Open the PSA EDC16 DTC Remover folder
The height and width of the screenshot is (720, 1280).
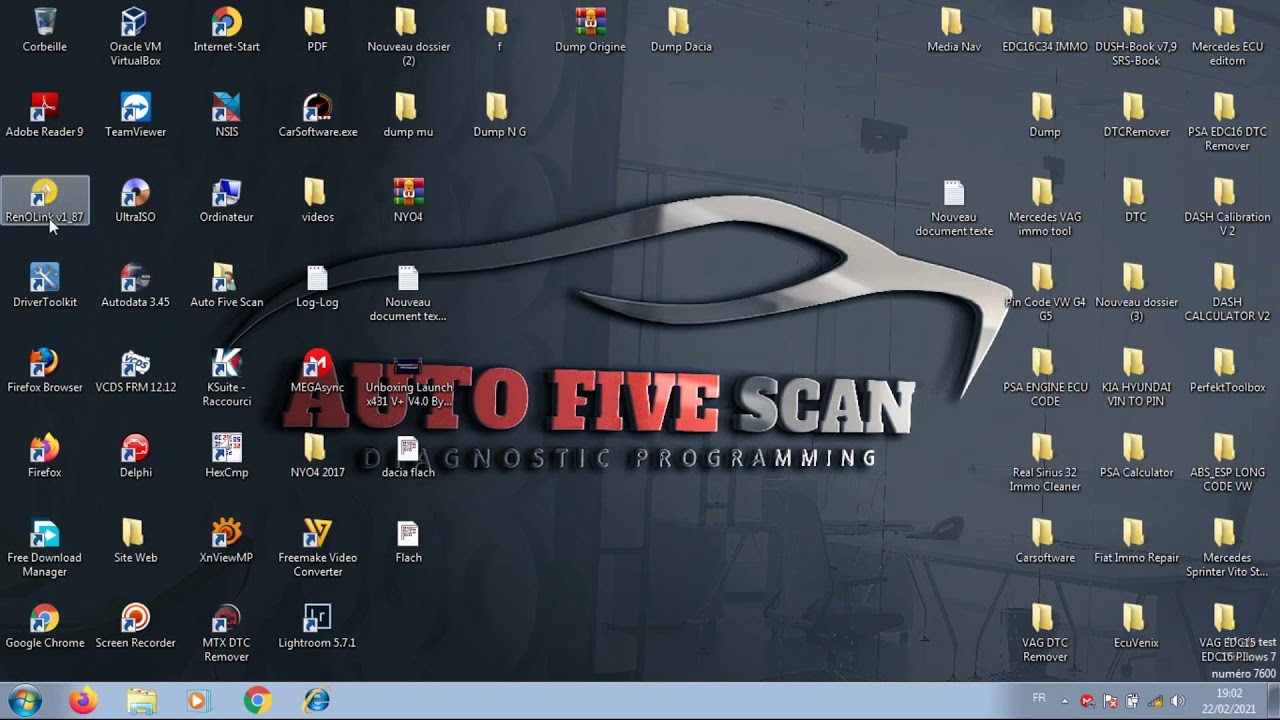[1227, 122]
